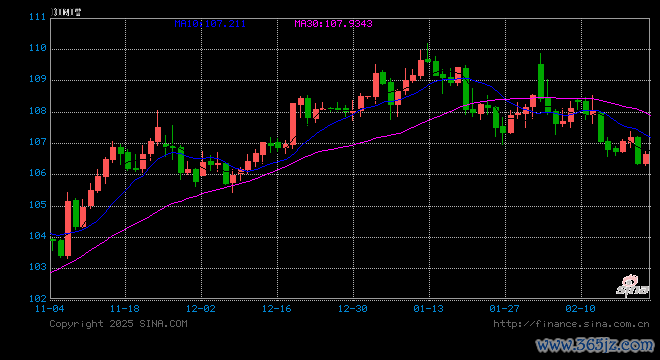Click the MA30:107.9343 indicator label
660x360 pixels.
[x=333, y=24]
